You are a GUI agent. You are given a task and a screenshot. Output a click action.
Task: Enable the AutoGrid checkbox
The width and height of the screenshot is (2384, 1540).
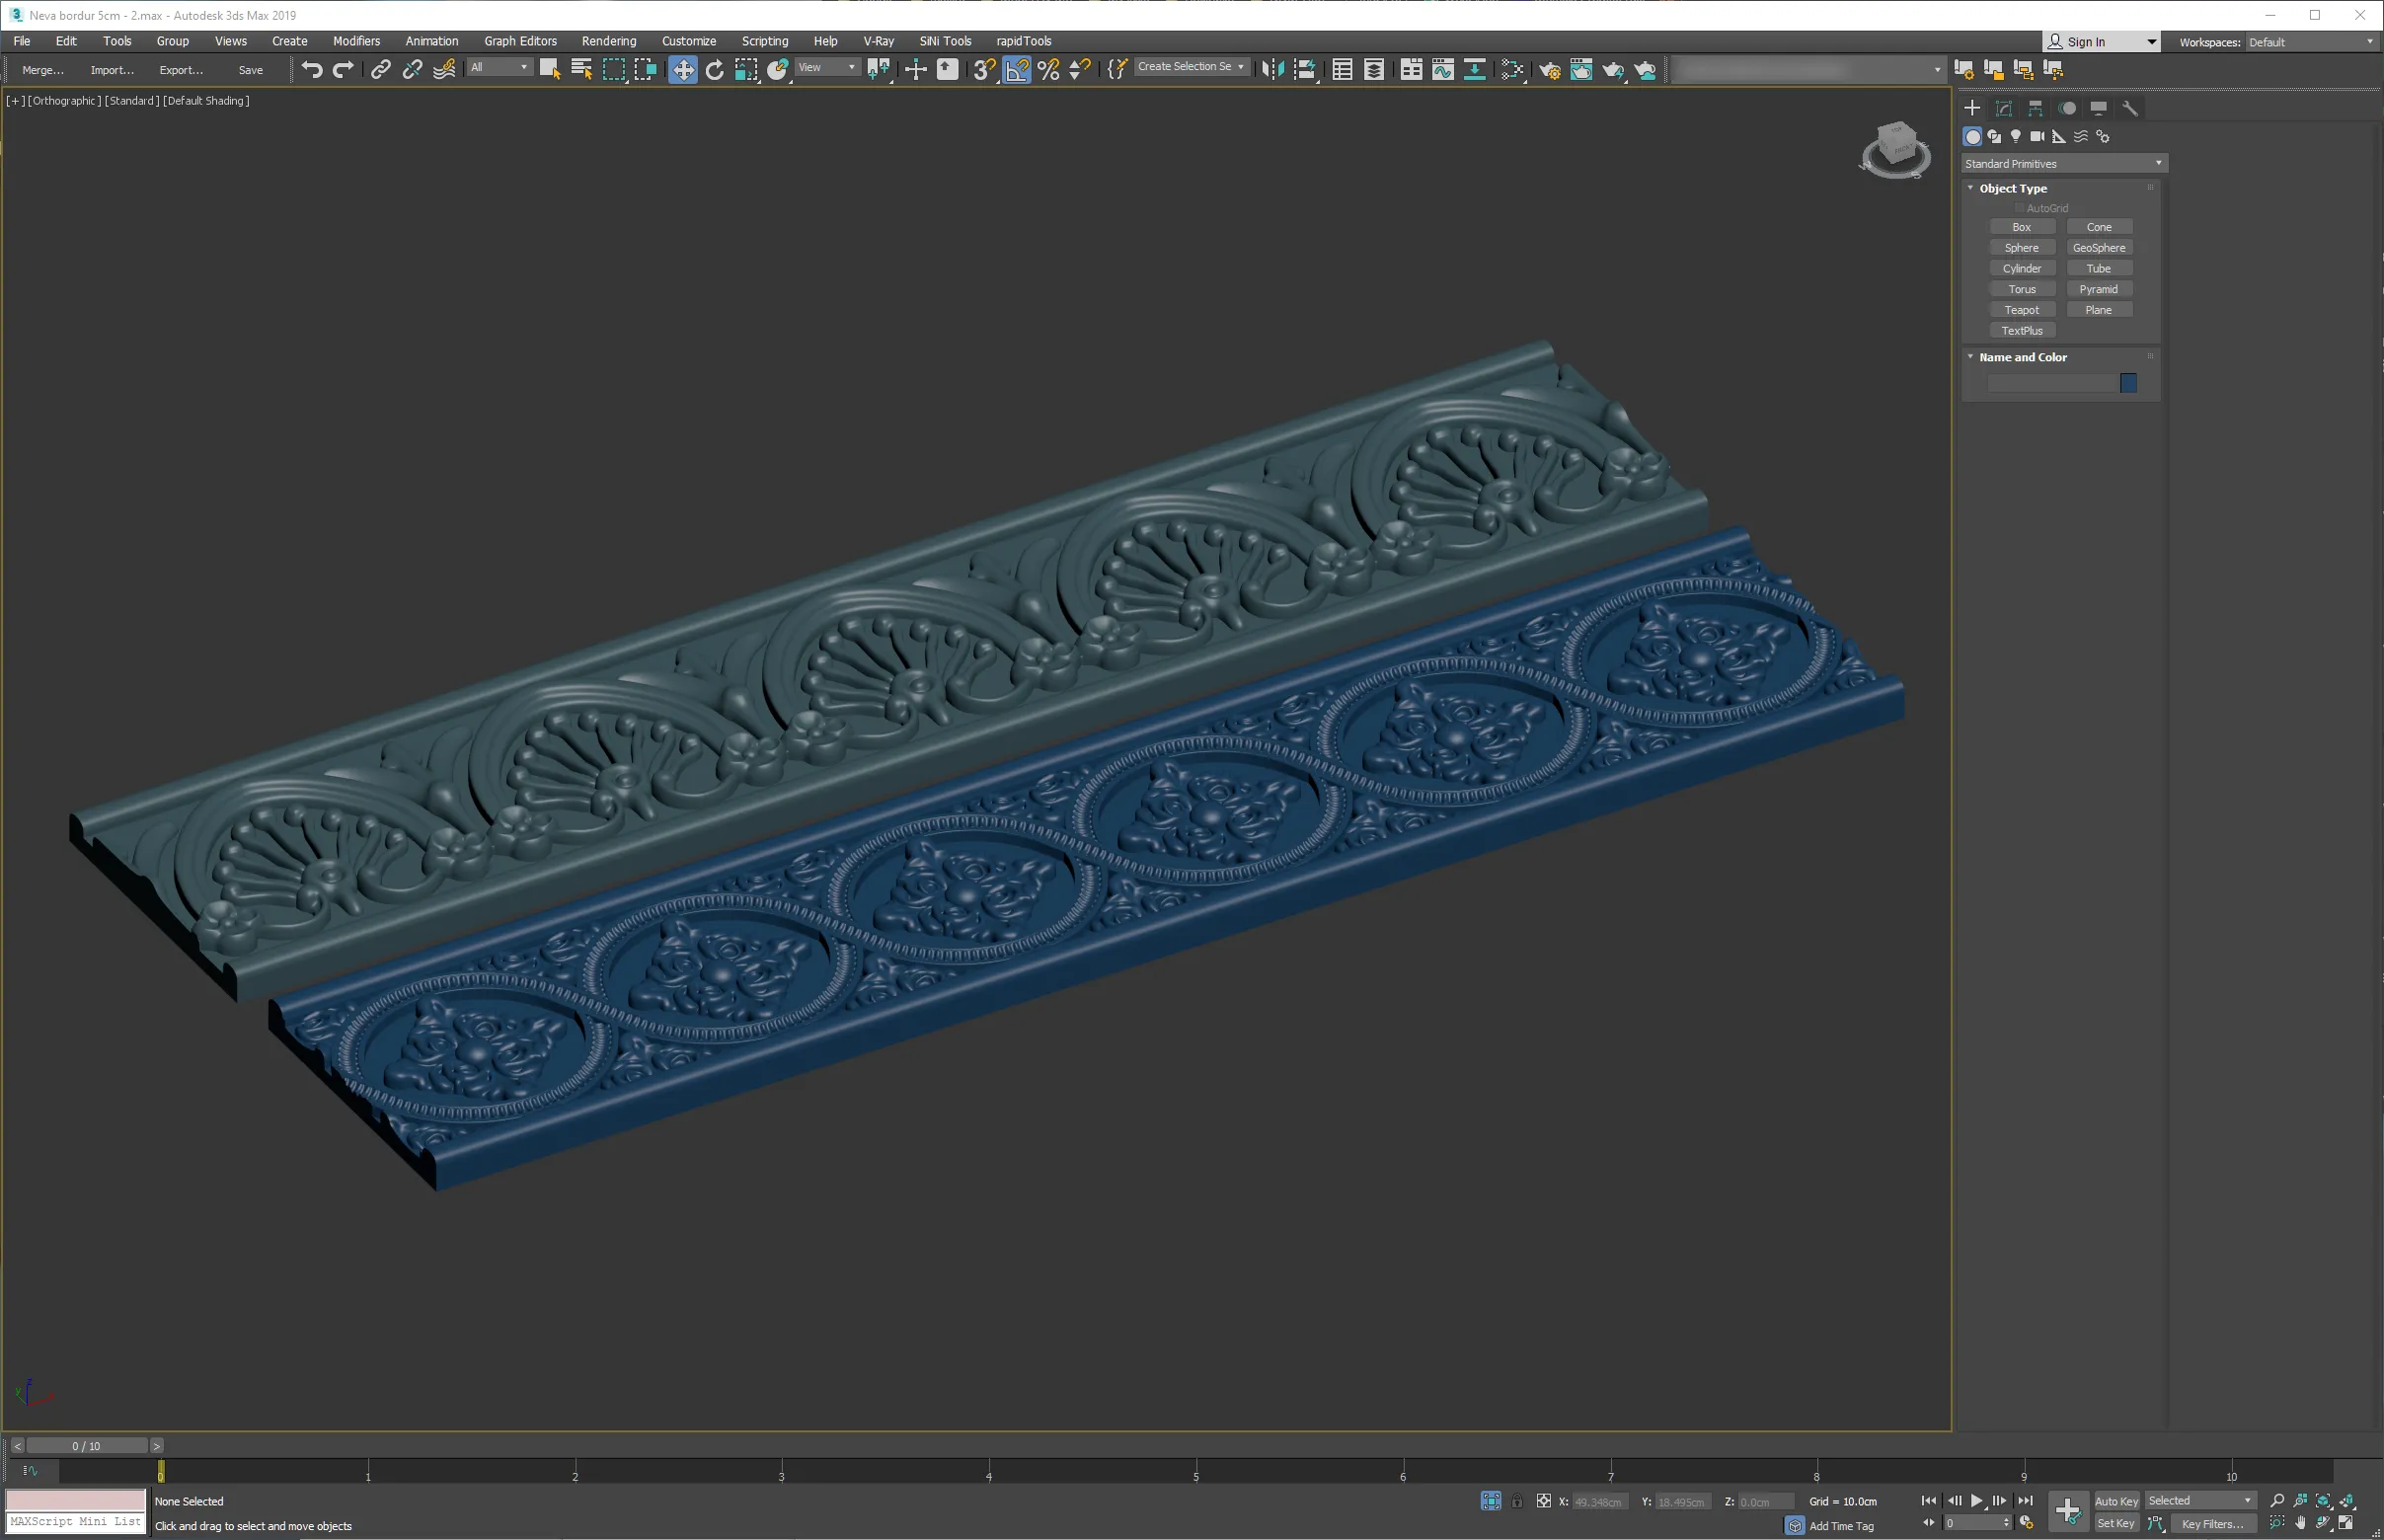[x=2019, y=208]
